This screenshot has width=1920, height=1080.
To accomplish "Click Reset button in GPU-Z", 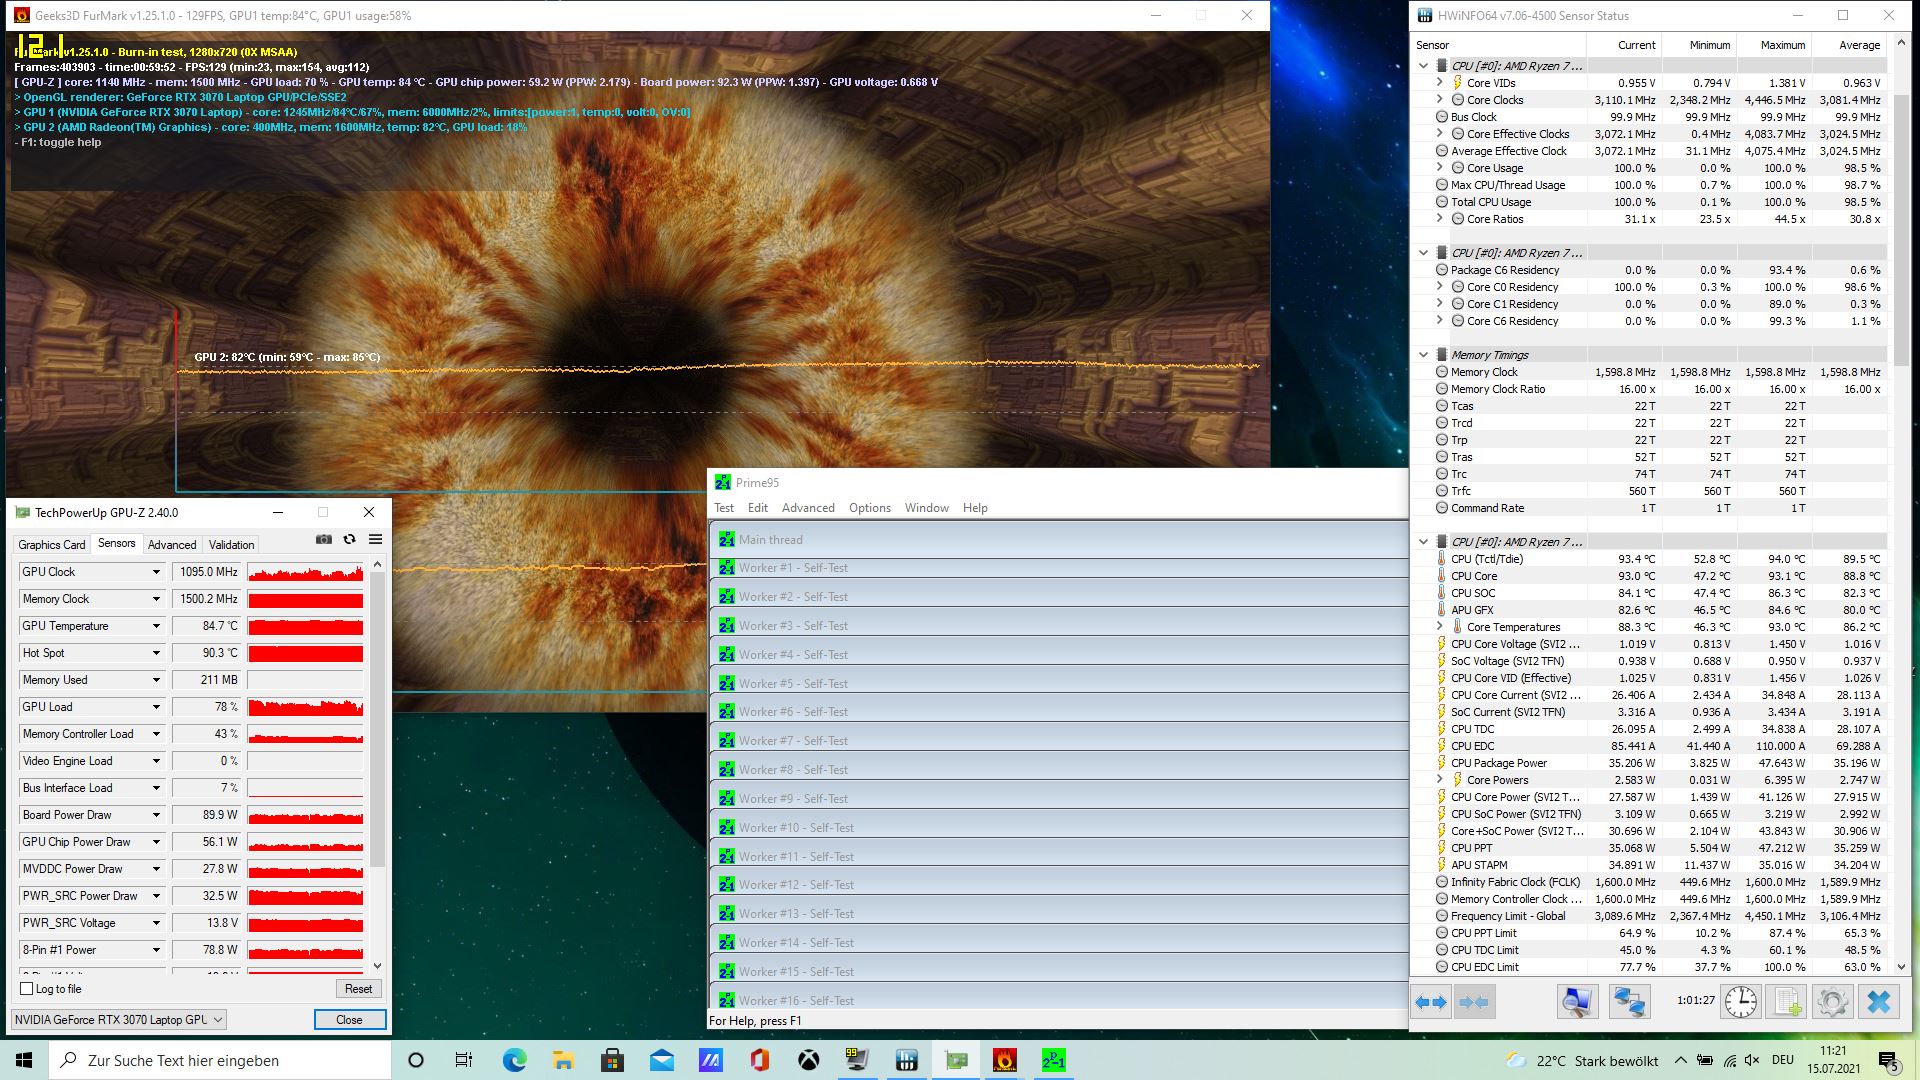I will [x=358, y=989].
